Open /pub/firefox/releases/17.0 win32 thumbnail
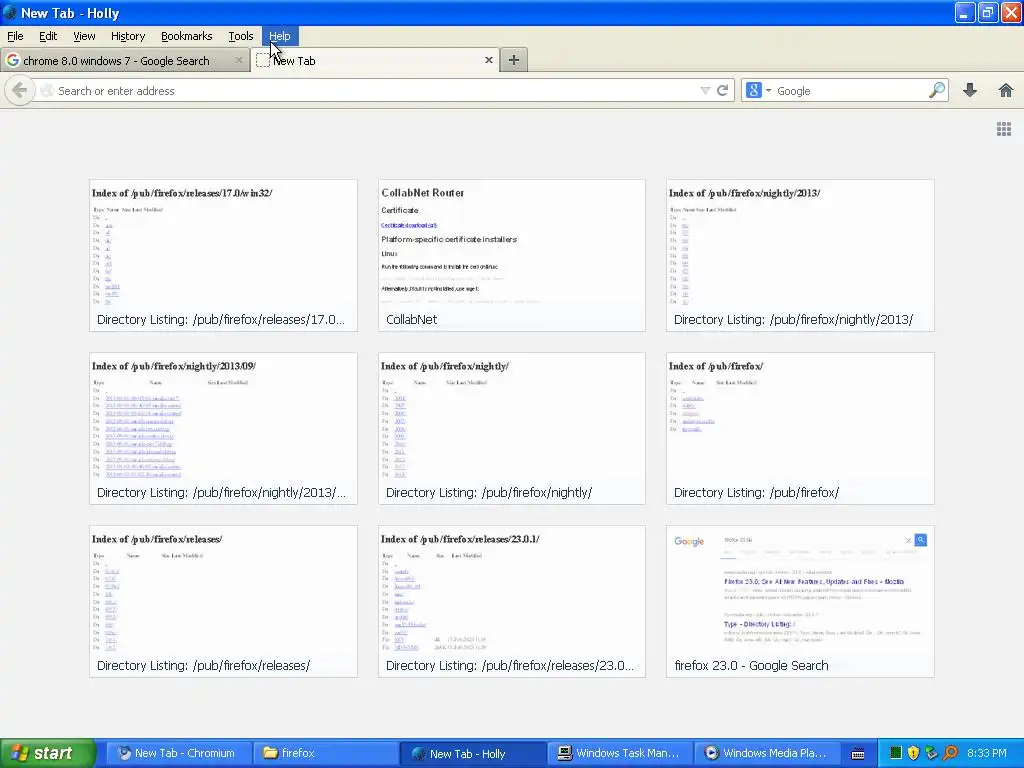1024x768 pixels. tap(223, 255)
